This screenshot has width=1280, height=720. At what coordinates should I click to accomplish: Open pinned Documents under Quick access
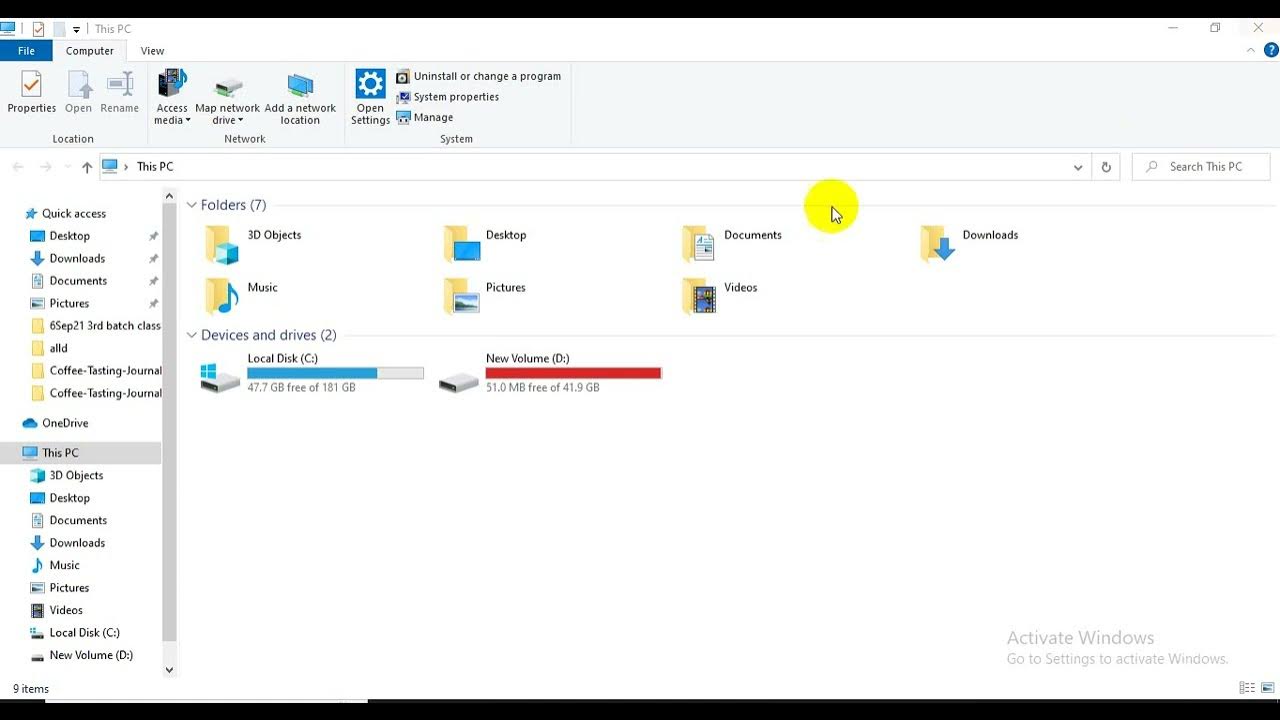click(78, 281)
